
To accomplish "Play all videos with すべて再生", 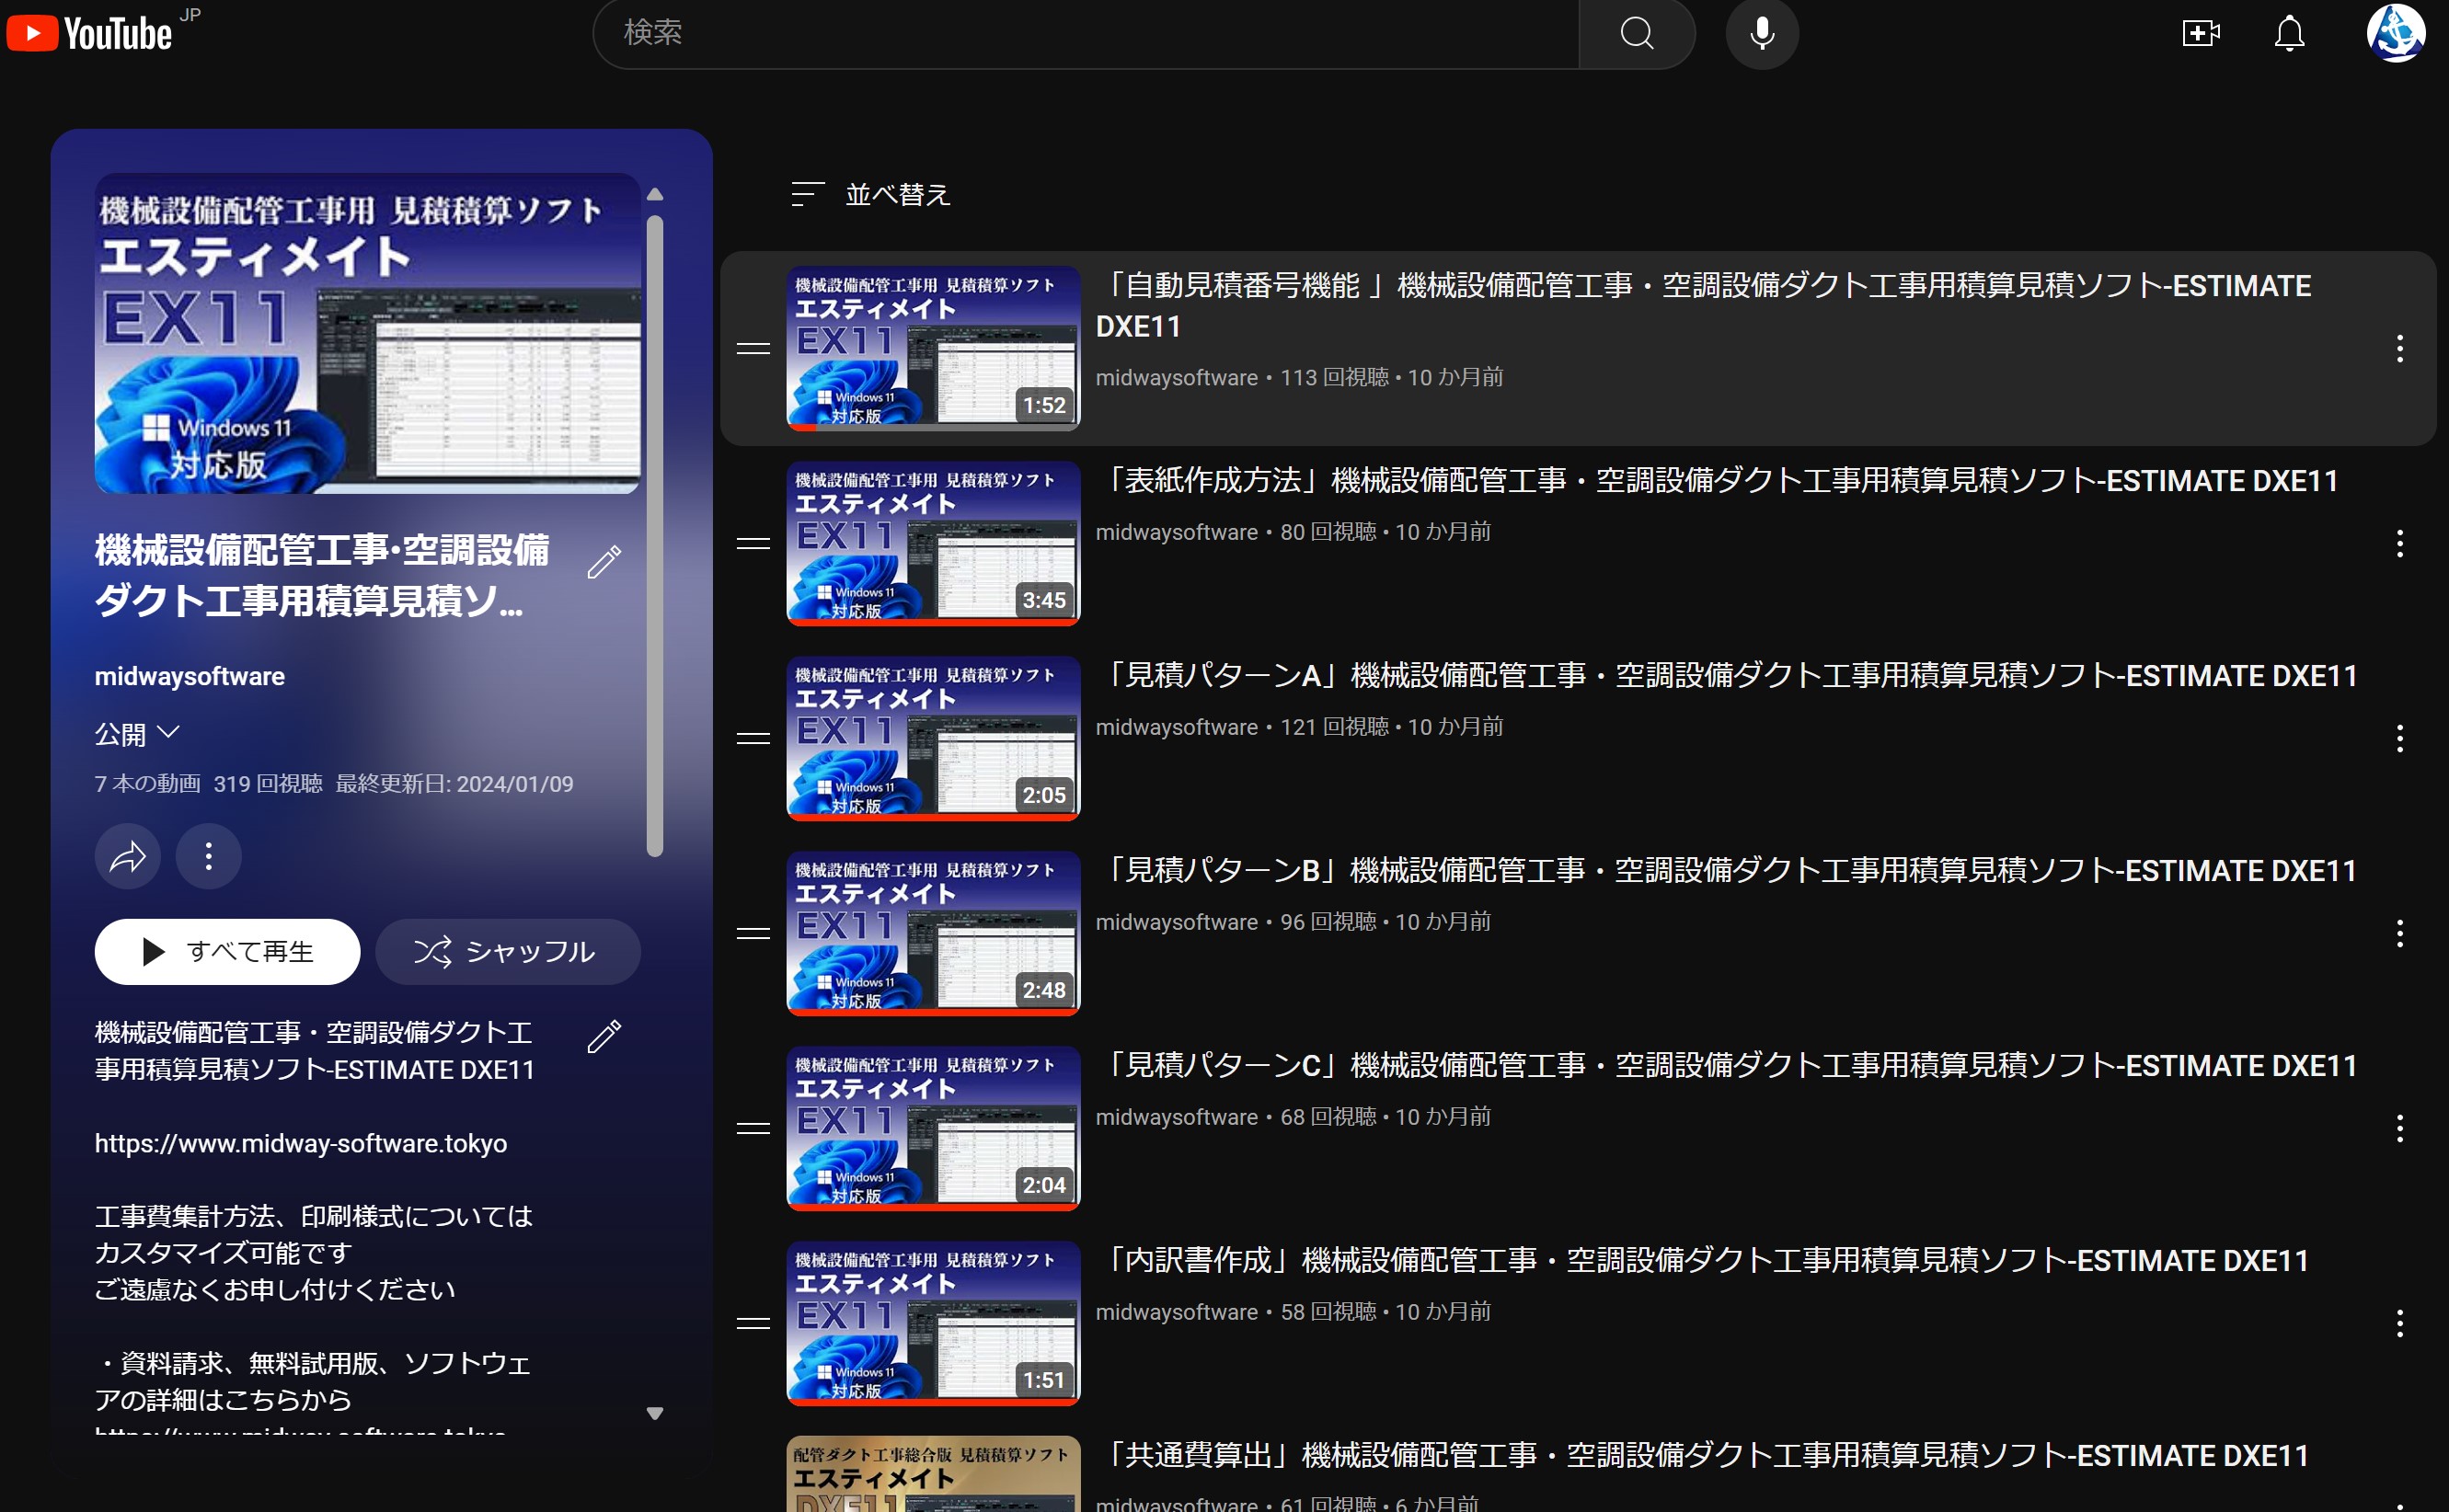I will pos(227,951).
